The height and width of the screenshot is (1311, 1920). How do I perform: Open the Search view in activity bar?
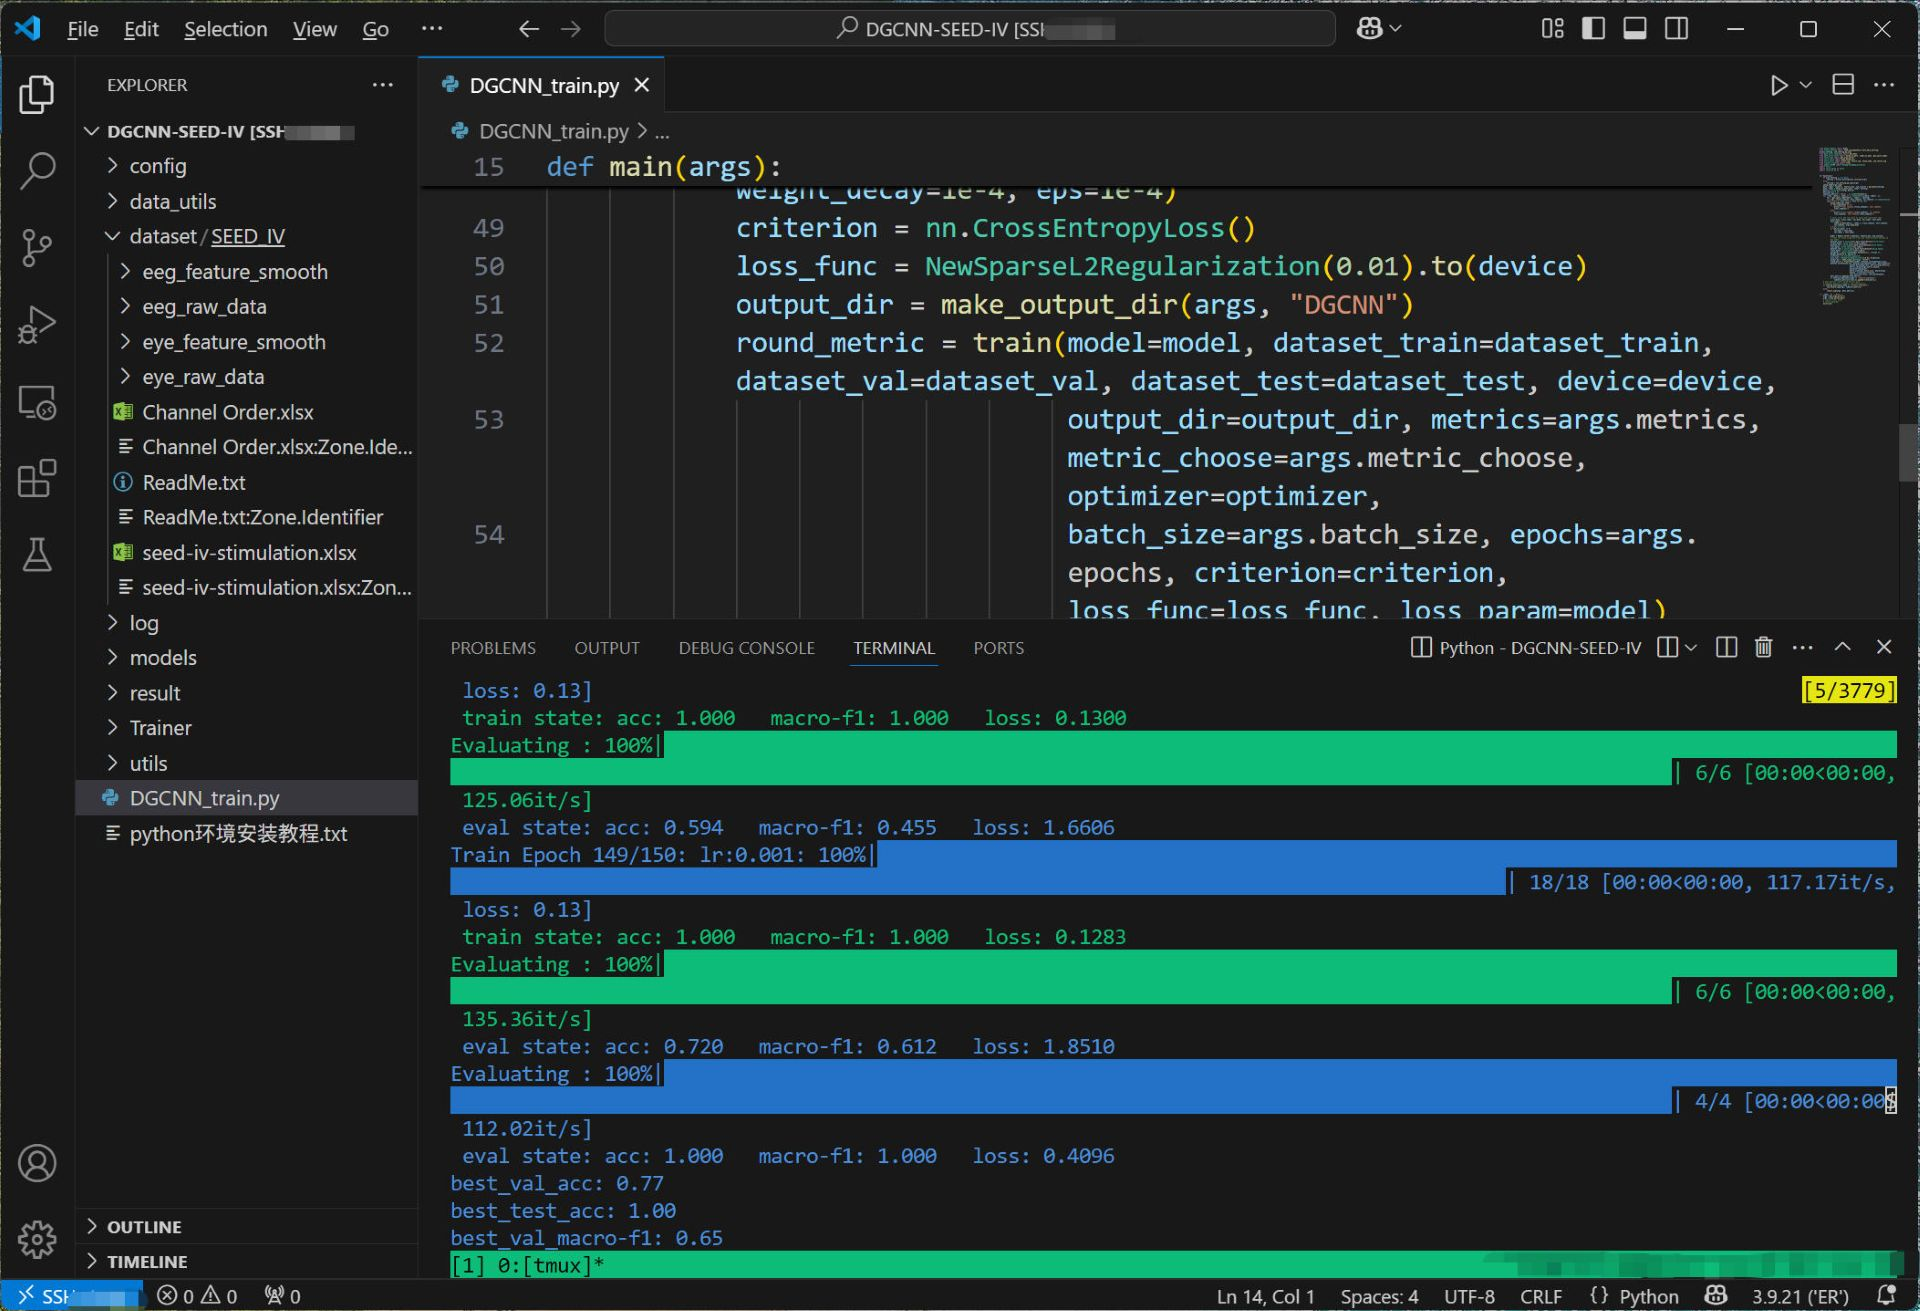click(x=37, y=170)
